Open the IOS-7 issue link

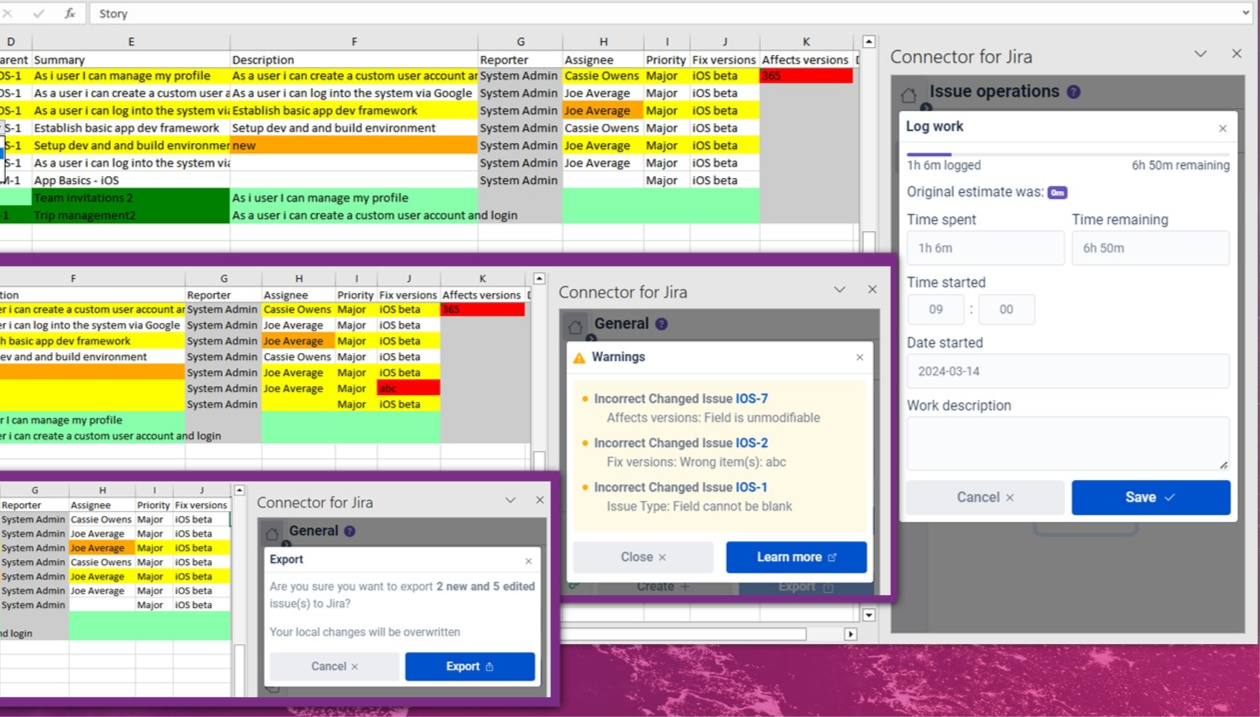point(751,398)
